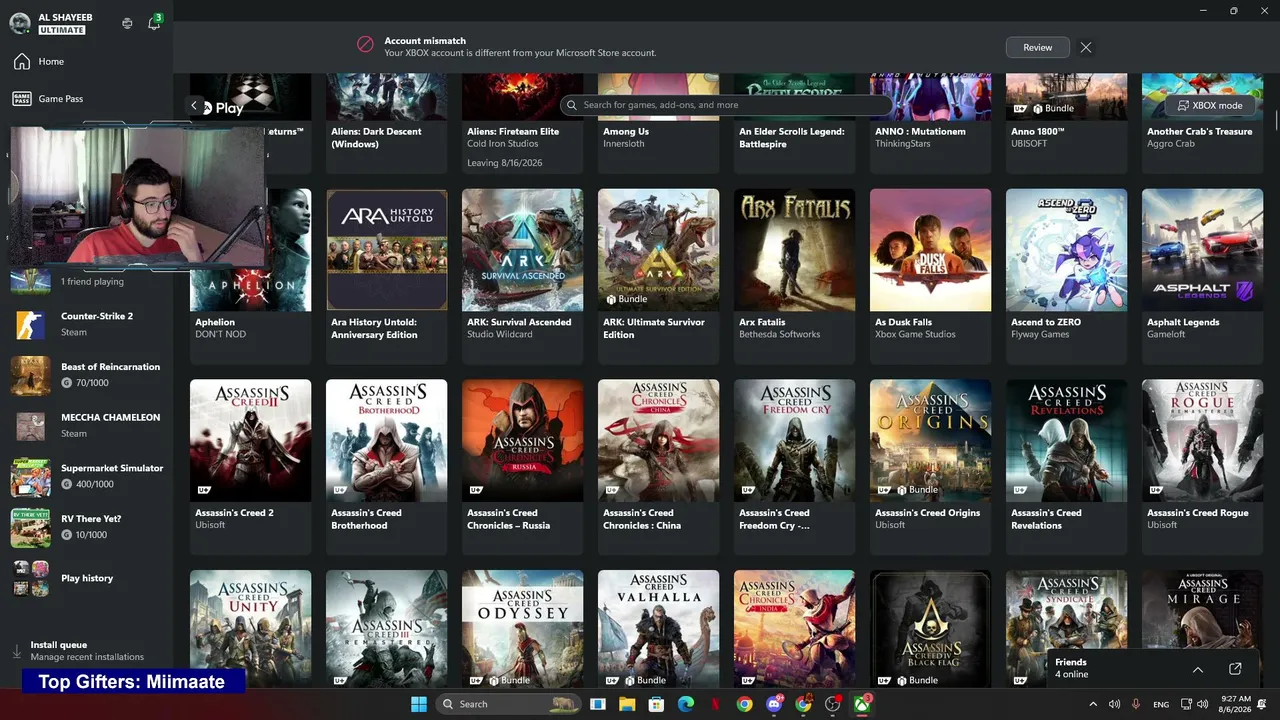Open Supermarket Simulator from sidebar
Image resolution: width=1280 pixels, height=720 pixels.
86,476
